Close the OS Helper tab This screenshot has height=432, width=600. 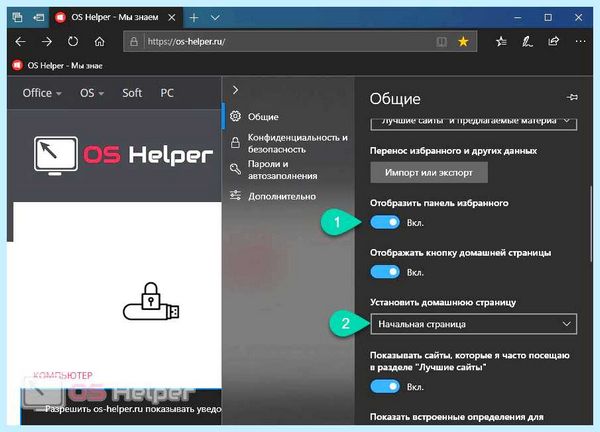(x=172, y=18)
